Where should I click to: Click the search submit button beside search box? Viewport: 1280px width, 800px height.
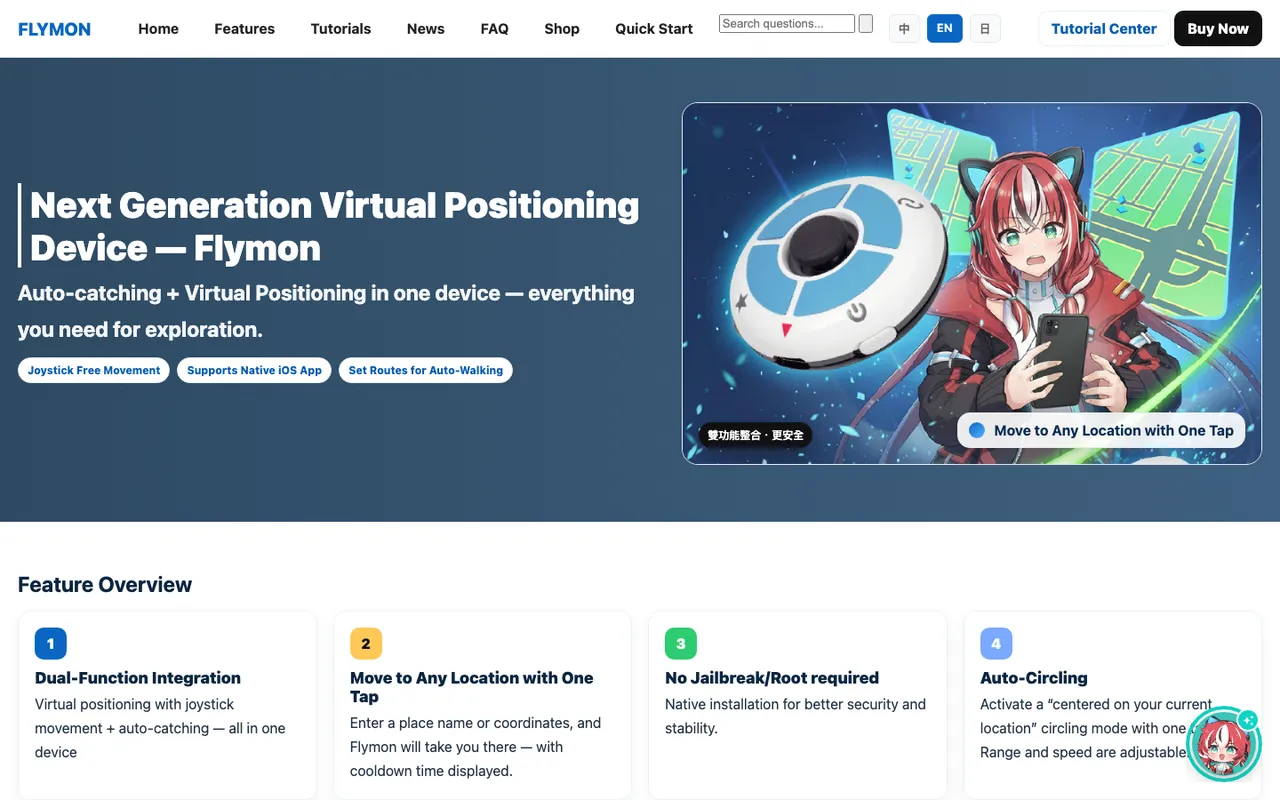coord(866,23)
